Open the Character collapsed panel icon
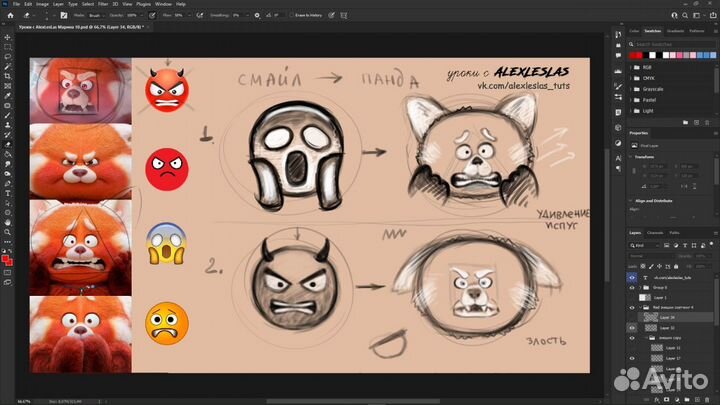 618,158
